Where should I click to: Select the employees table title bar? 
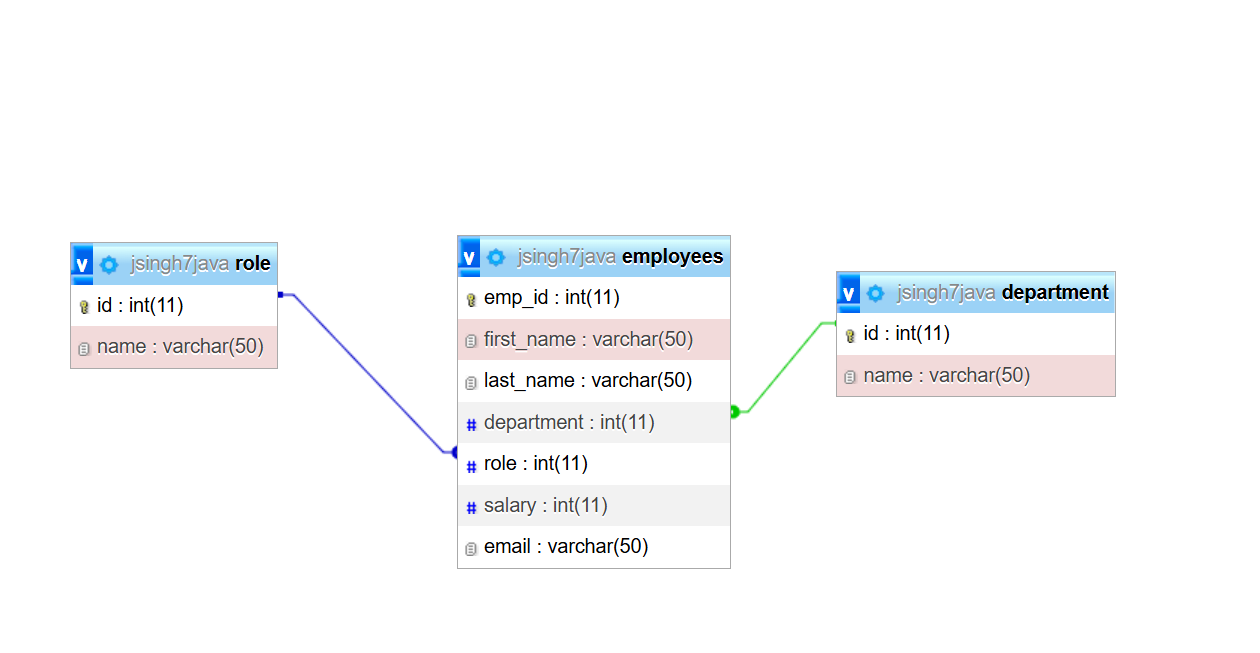coord(593,256)
